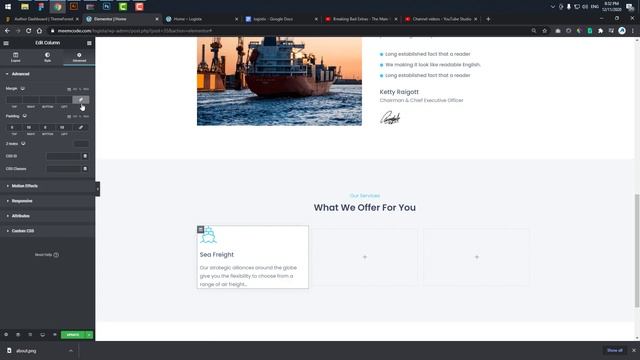Toggle linked values for Margin
The height and width of the screenshot is (360, 640).
coord(81,100)
